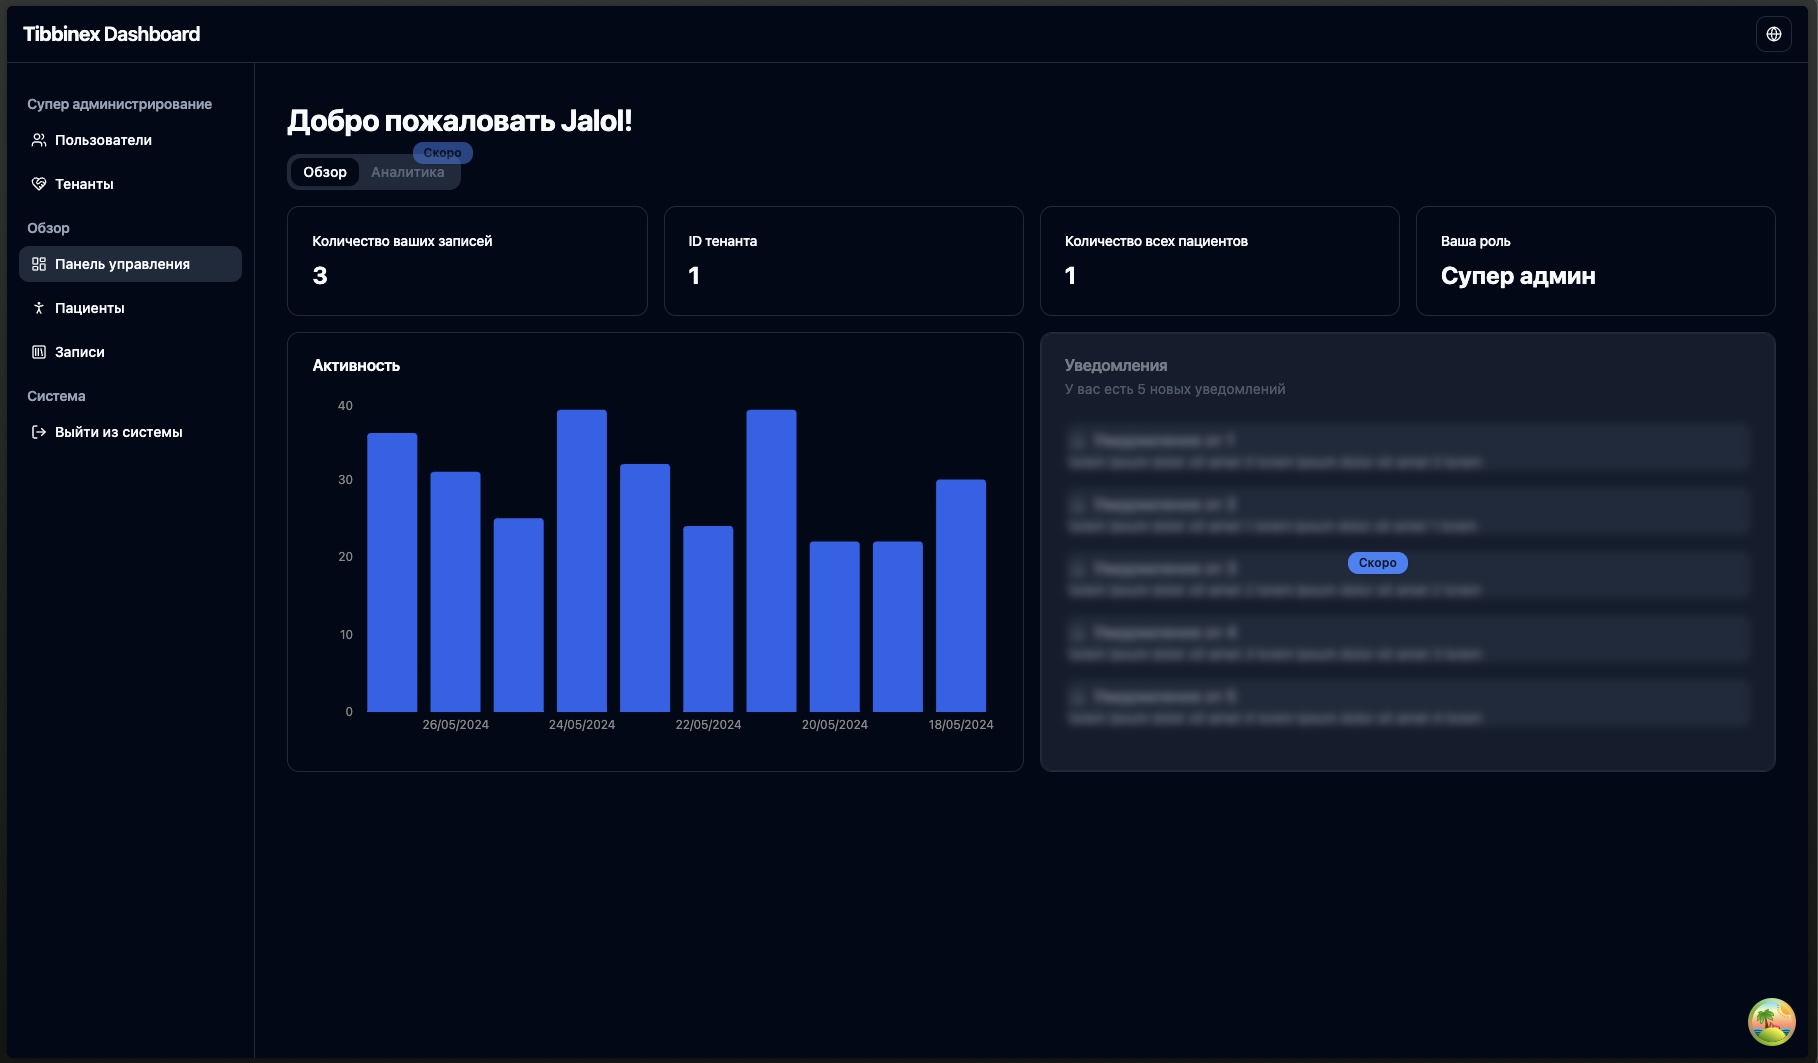Click the 24/05/2024 axis label
1818x1063 pixels.
582,725
